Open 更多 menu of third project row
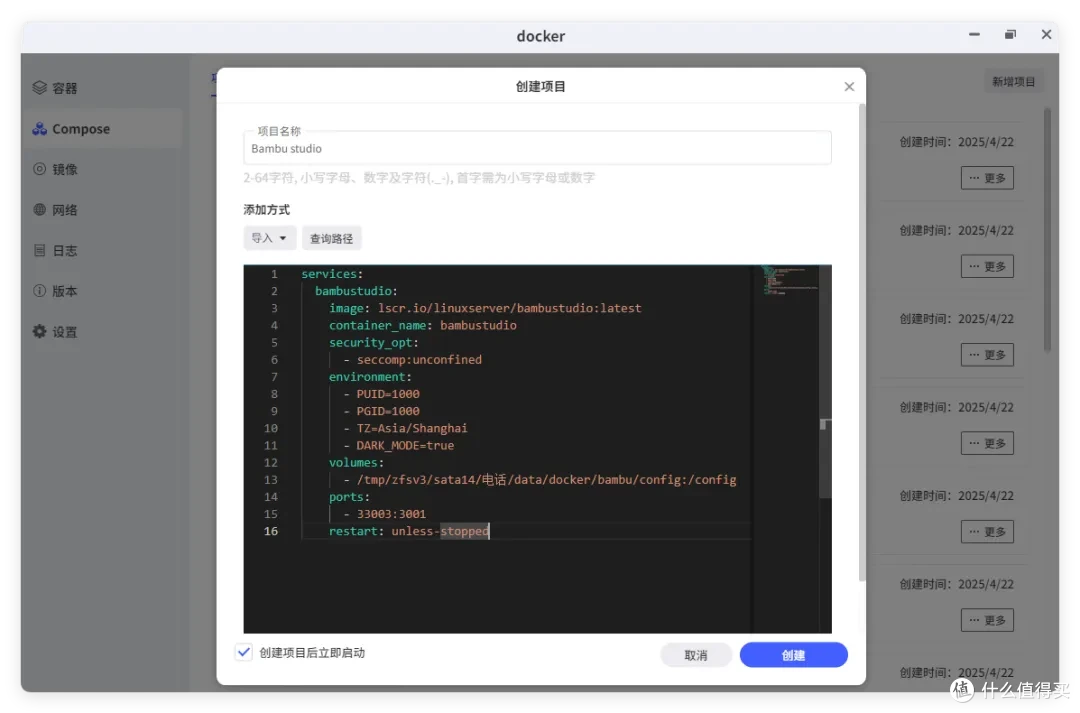The image size is (1080, 713). 987,355
